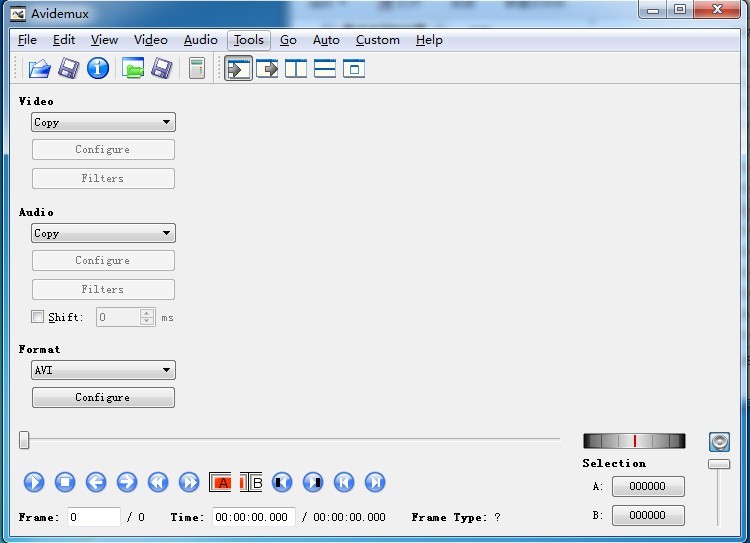The width and height of the screenshot is (750, 543).
Task: Click the Frame number input field
Action: pyautogui.click(x=93, y=517)
